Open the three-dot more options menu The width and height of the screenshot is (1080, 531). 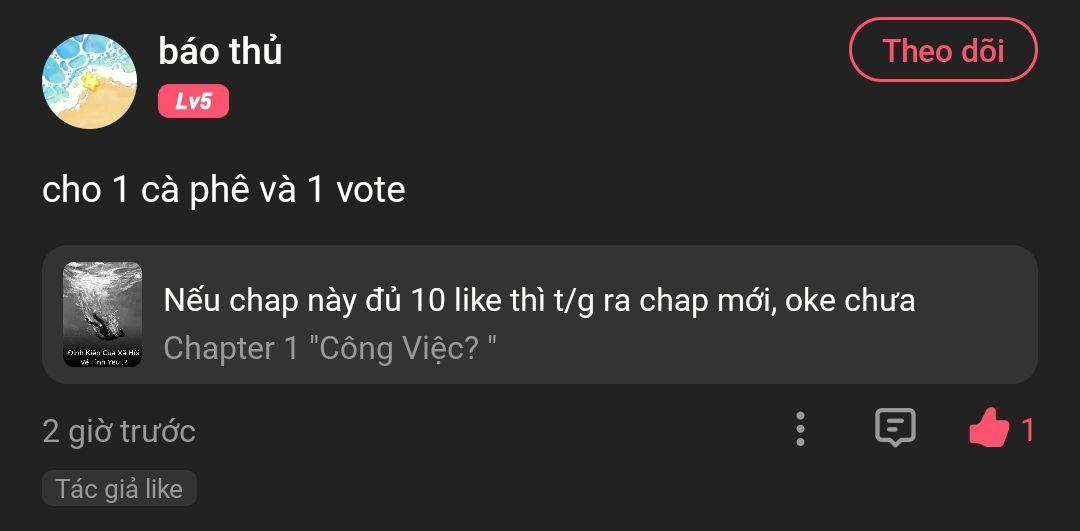point(800,428)
